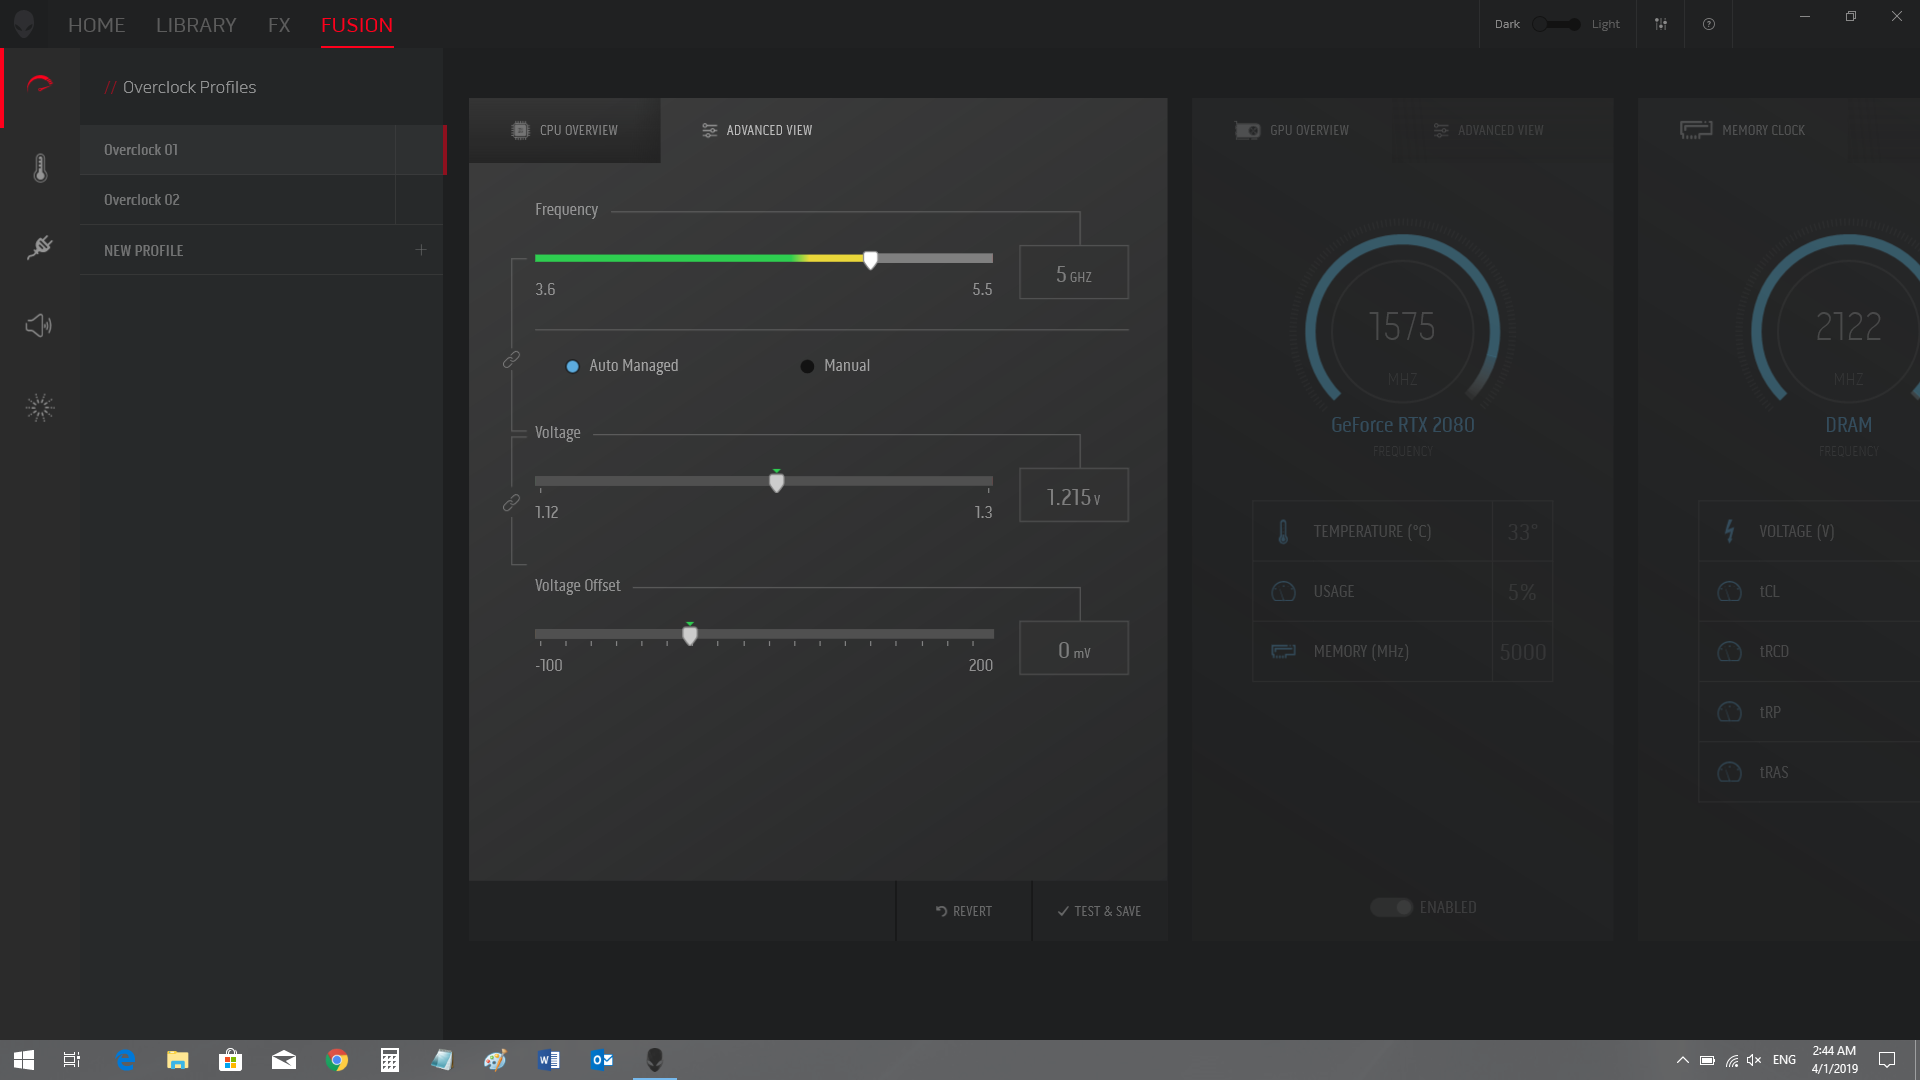This screenshot has width=1920, height=1080.
Task: Click the Voltage Offset slider handle
Action: click(x=690, y=635)
